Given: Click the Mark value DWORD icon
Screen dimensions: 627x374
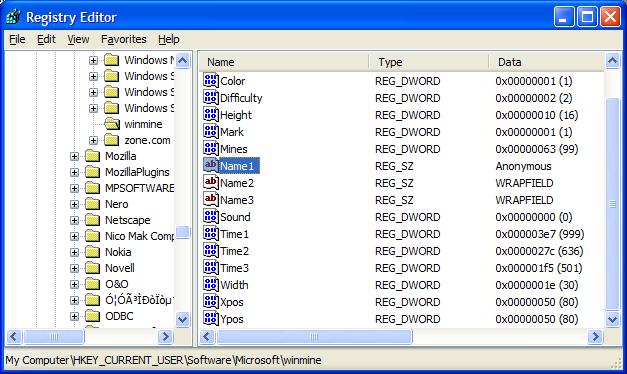Looking at the screenshot, I should [211, 132].
